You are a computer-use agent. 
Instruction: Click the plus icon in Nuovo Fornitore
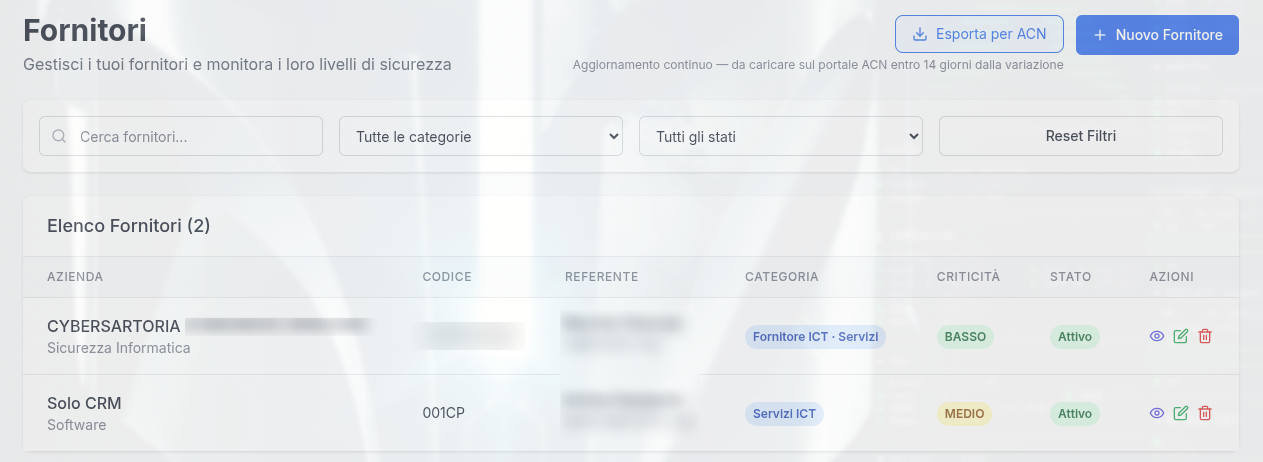tap(1100, 35)
